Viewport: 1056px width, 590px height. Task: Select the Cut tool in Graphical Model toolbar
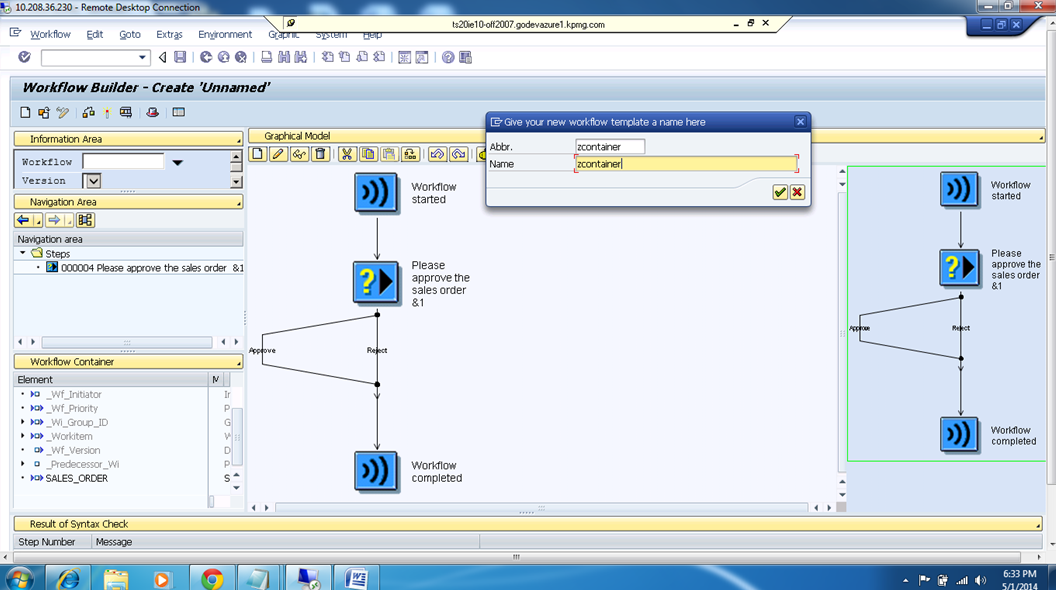348,153
